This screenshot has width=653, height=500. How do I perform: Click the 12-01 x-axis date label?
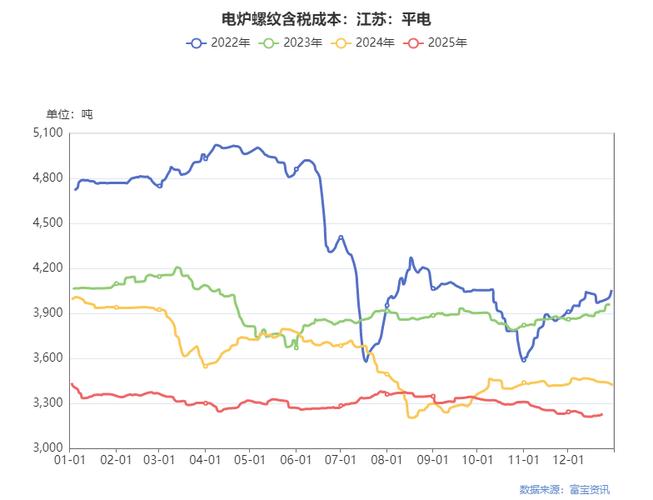click(568, 461)
